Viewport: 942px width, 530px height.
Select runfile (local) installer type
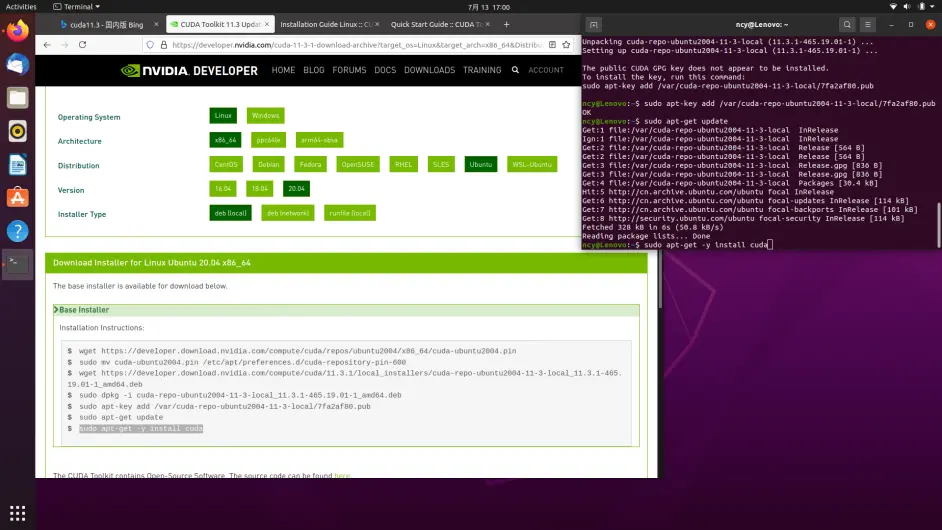tap(350, 213)
